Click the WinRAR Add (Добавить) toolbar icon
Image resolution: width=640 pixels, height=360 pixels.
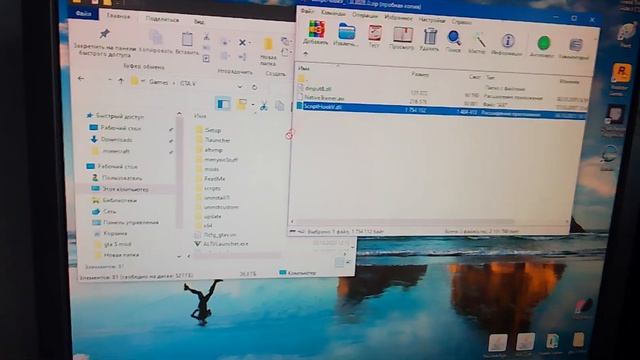click(x=316, y=31)
